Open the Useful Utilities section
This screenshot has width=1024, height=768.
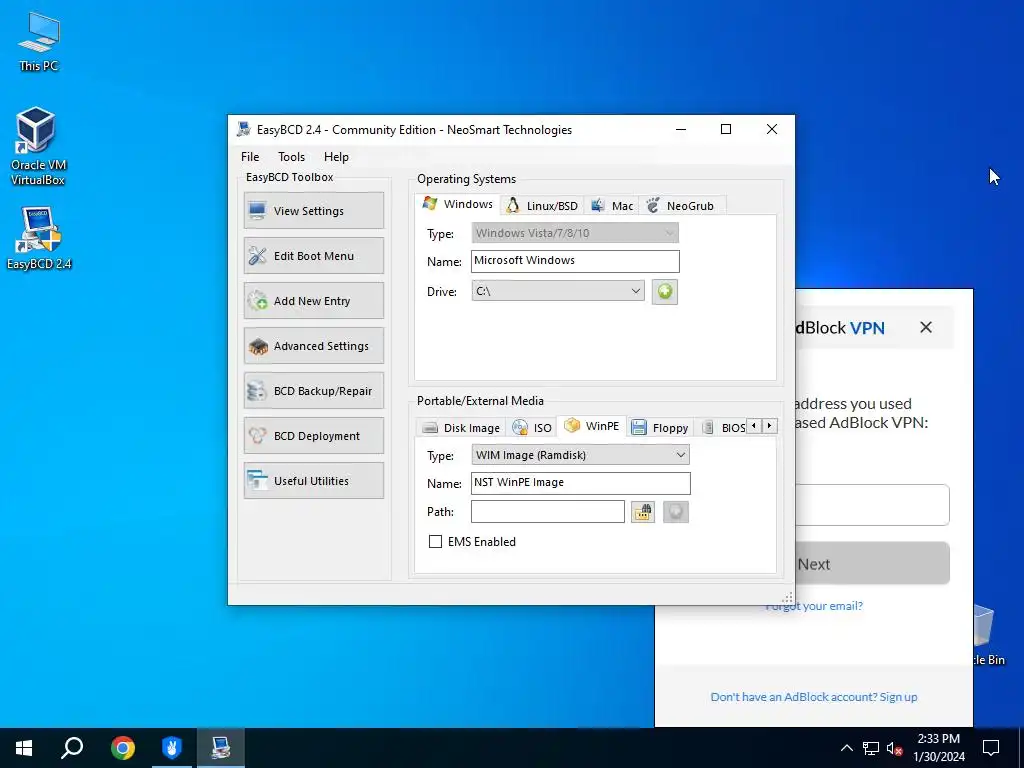313,481
